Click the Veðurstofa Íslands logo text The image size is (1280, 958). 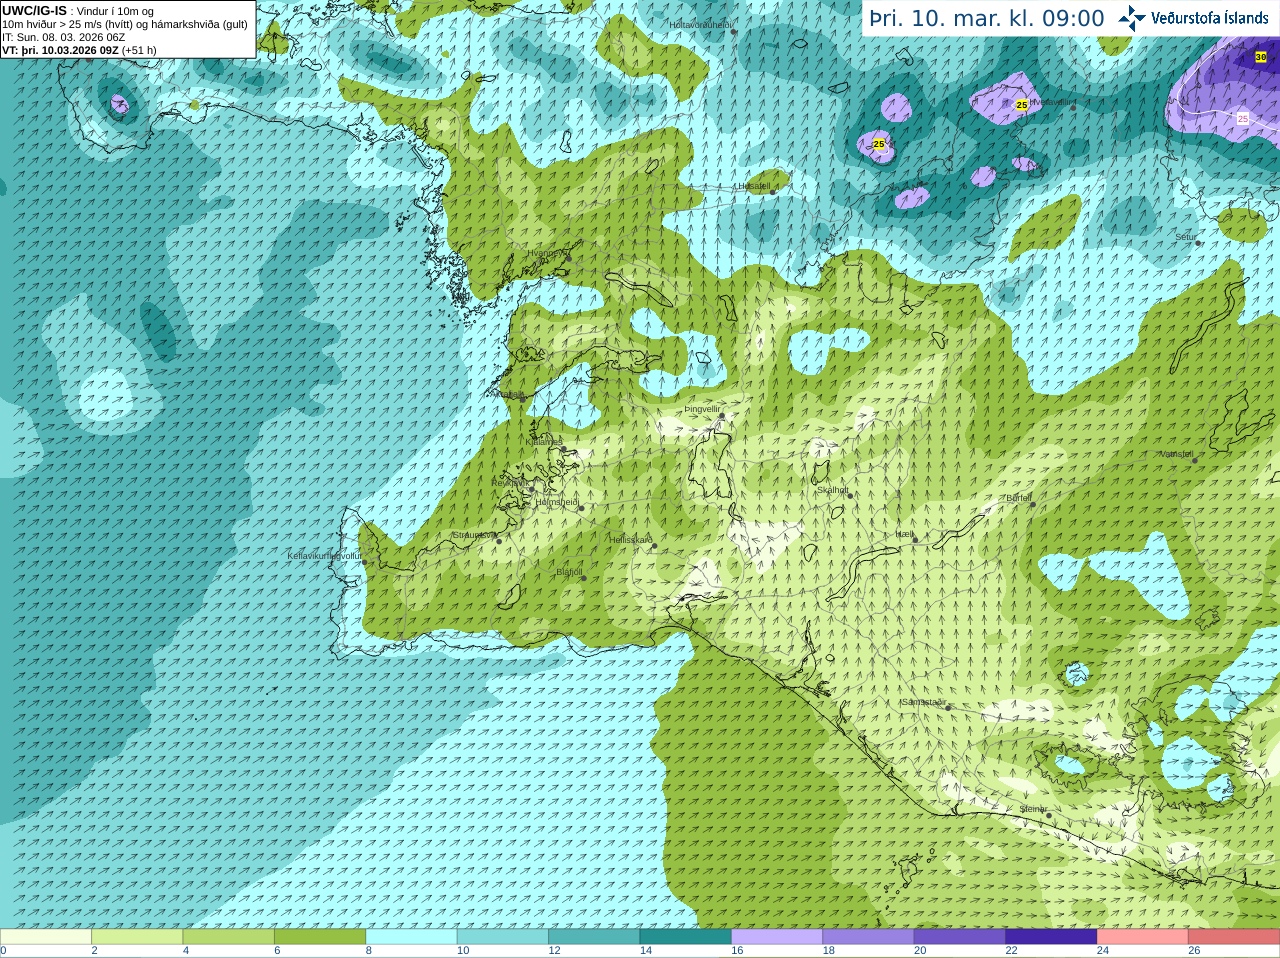(x=1209, y=18)
